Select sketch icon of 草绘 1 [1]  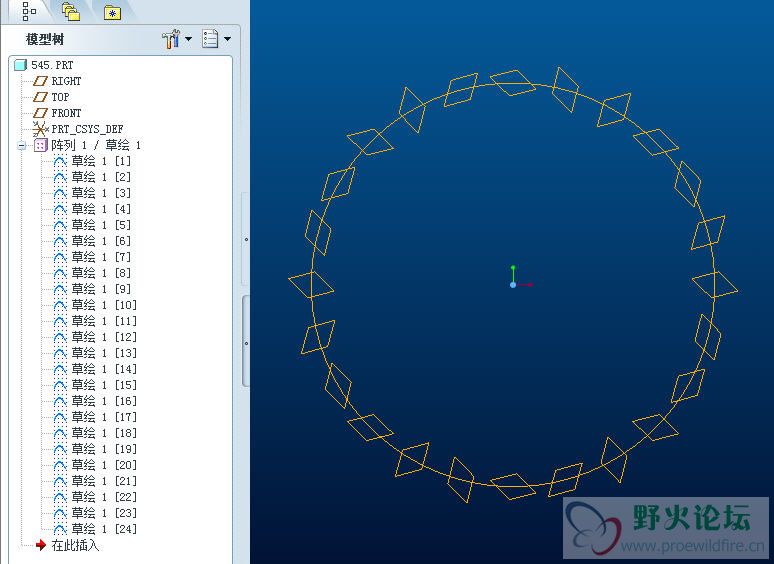(x=60, y=161)
